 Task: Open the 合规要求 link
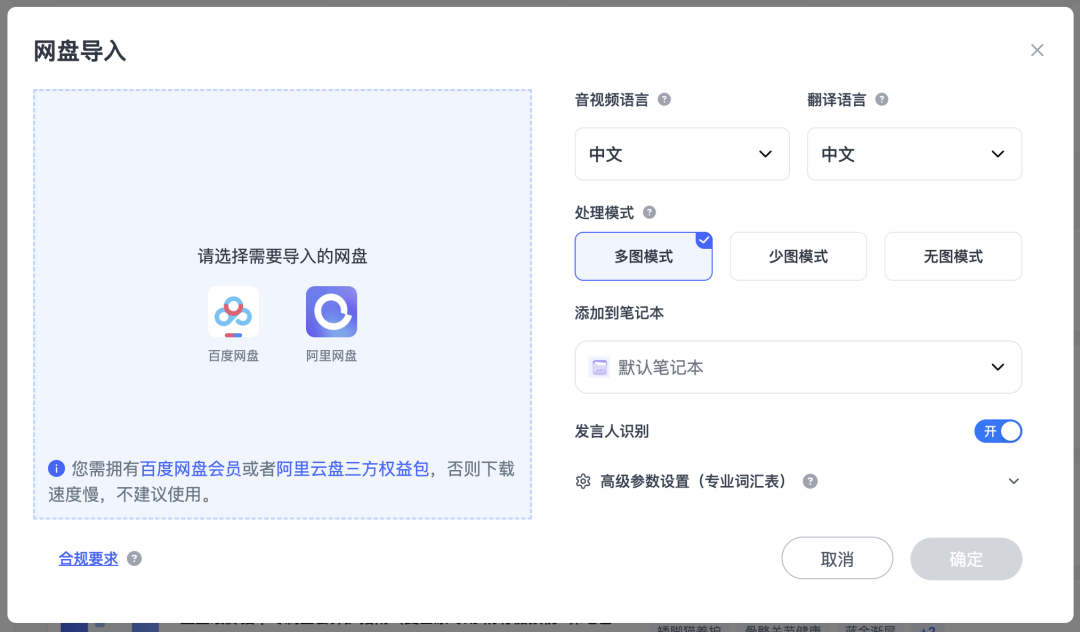click(x=88, y=558)
